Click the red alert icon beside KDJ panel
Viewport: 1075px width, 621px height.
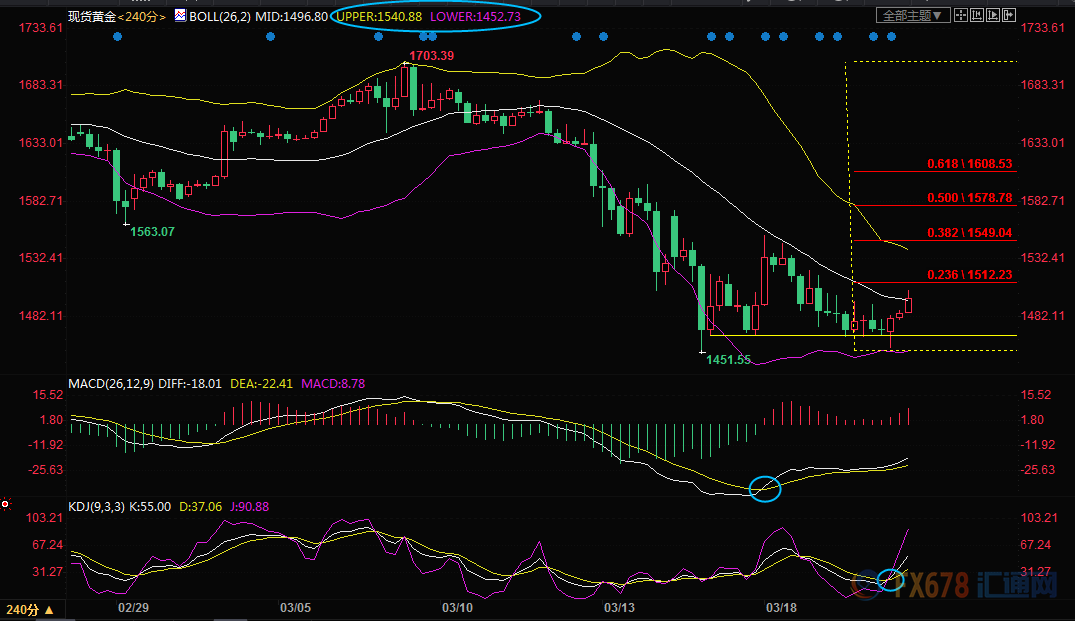[x=7, y=504]
